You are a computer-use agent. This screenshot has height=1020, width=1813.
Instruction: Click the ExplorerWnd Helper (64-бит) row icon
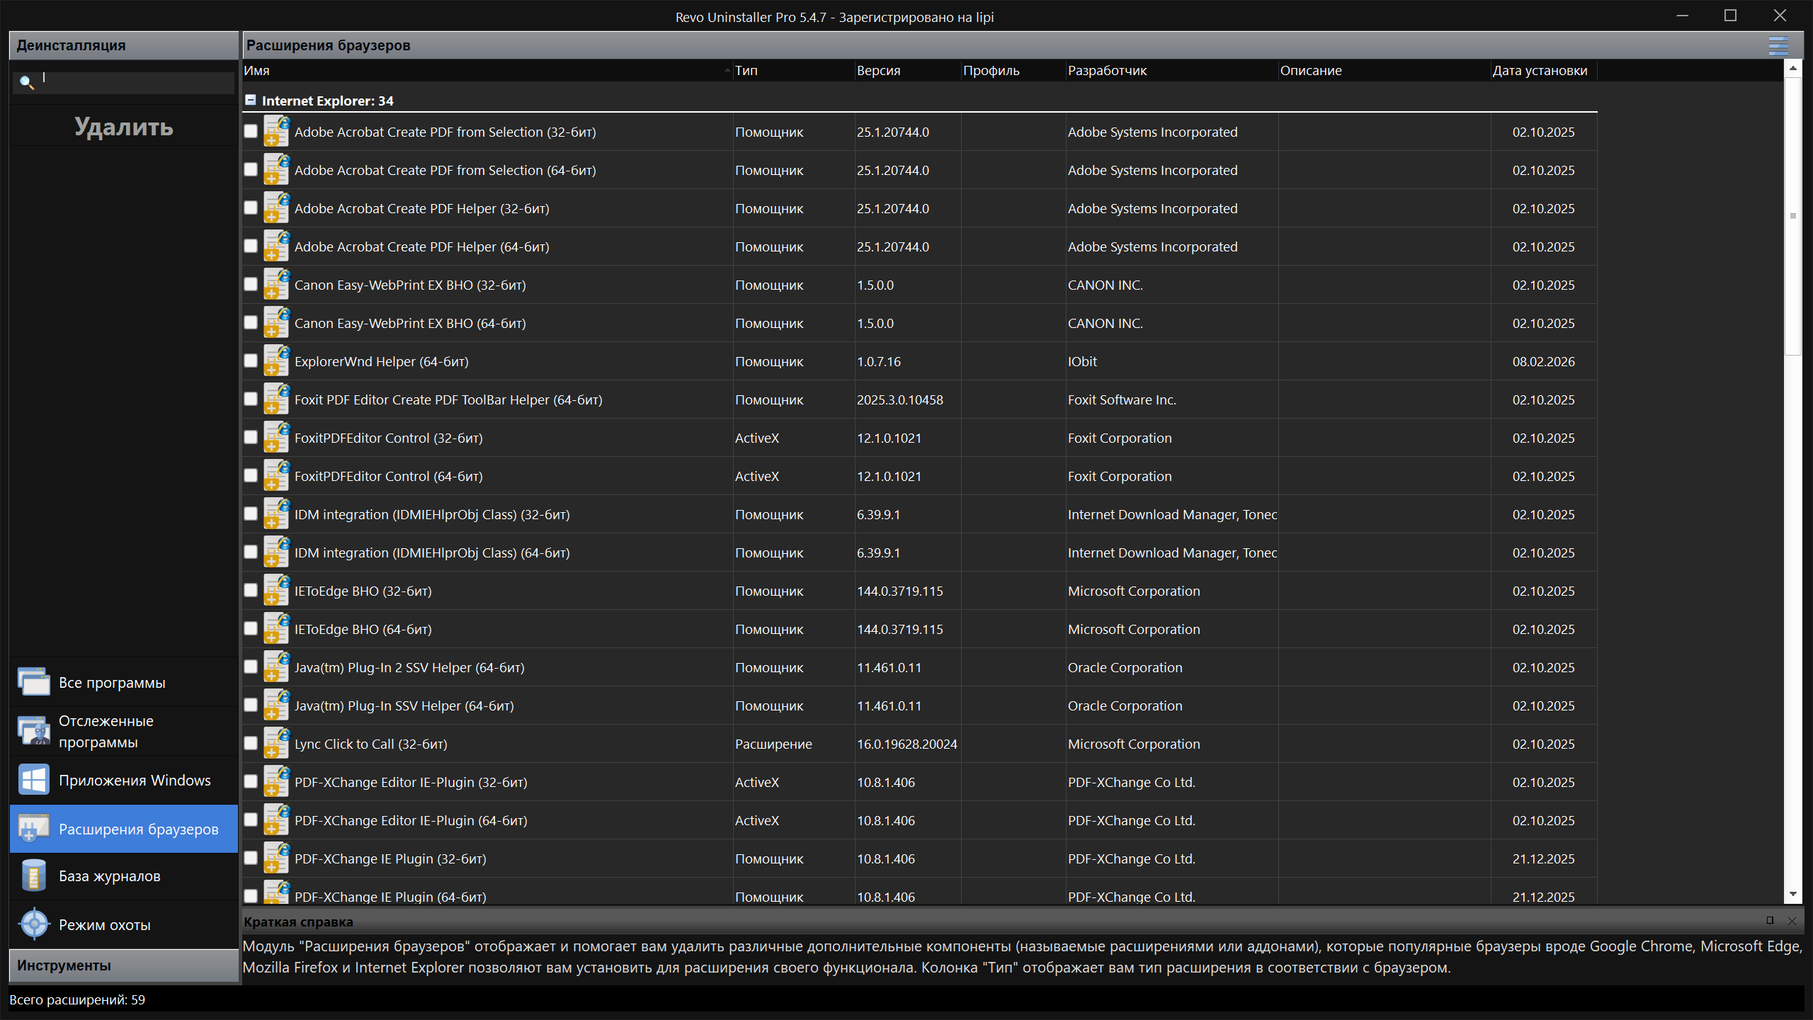(276, 361)
